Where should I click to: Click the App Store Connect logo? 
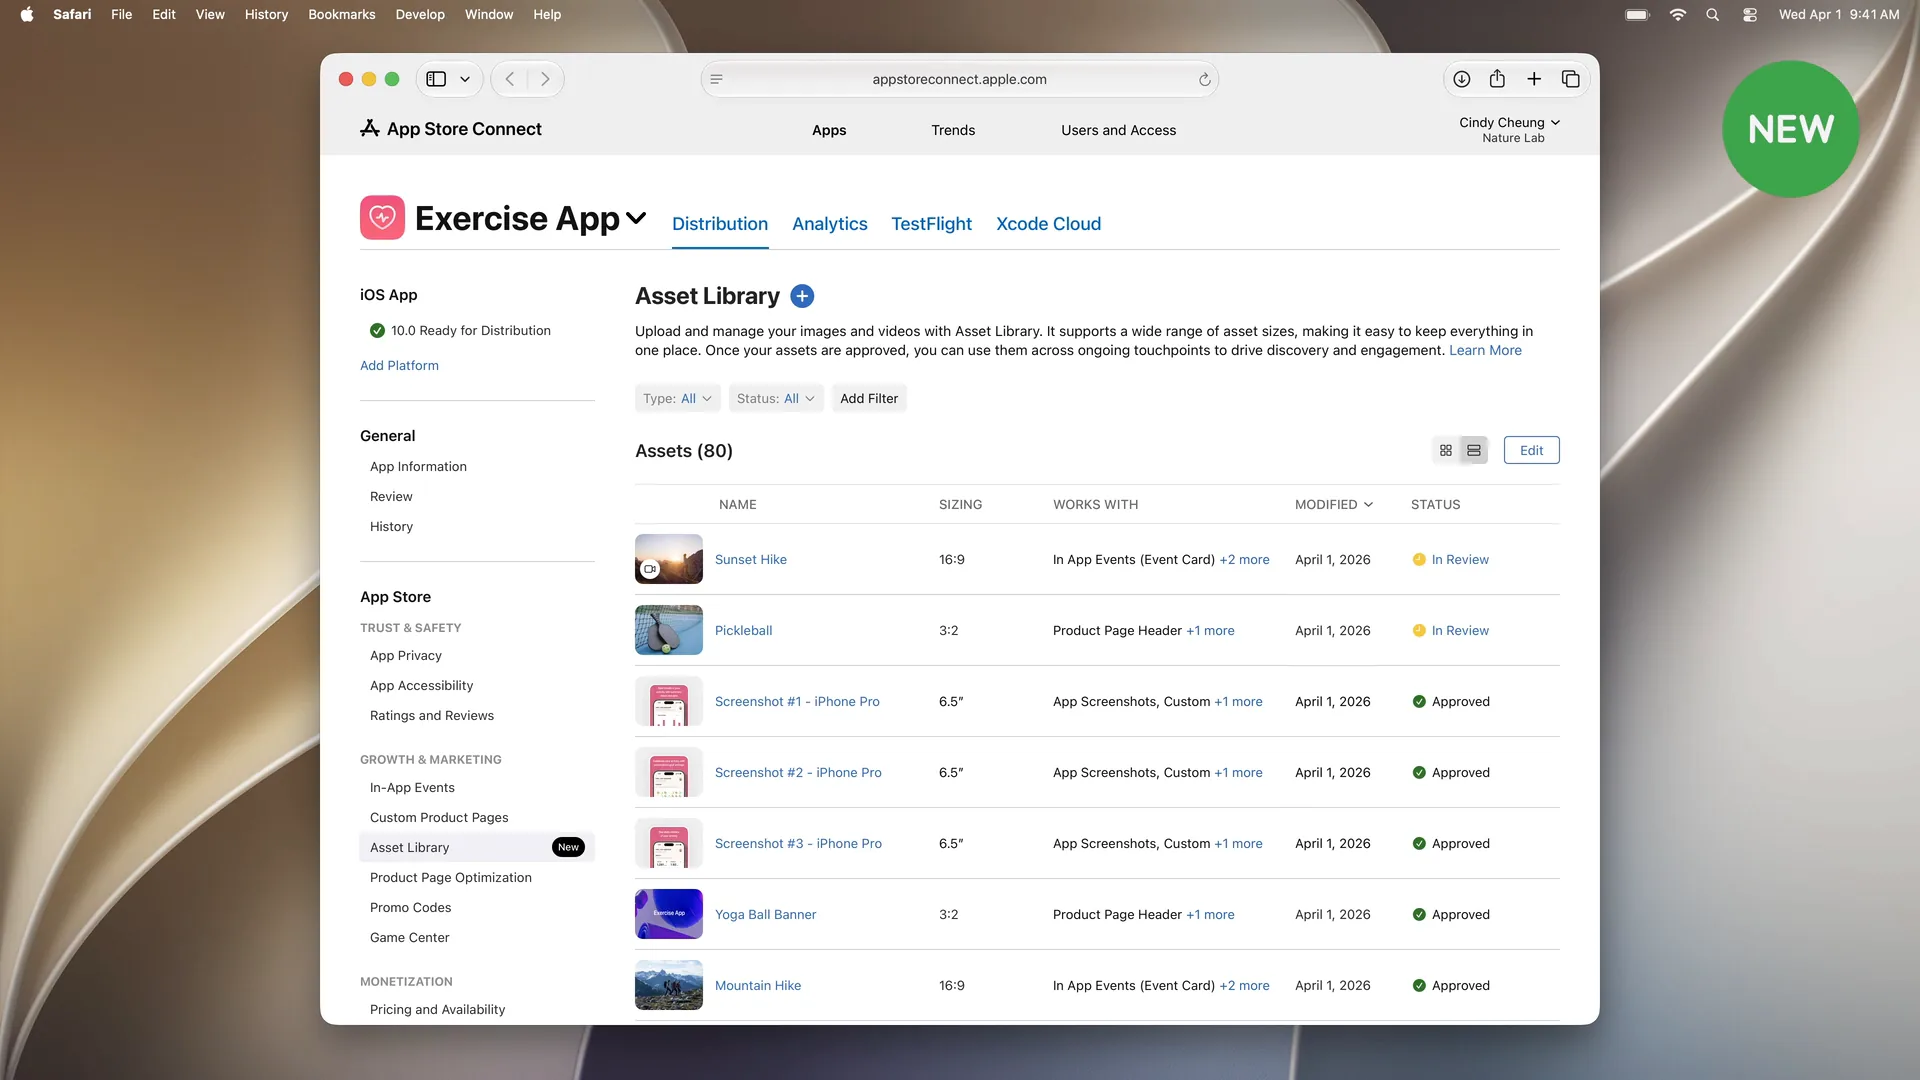[451, 129]
